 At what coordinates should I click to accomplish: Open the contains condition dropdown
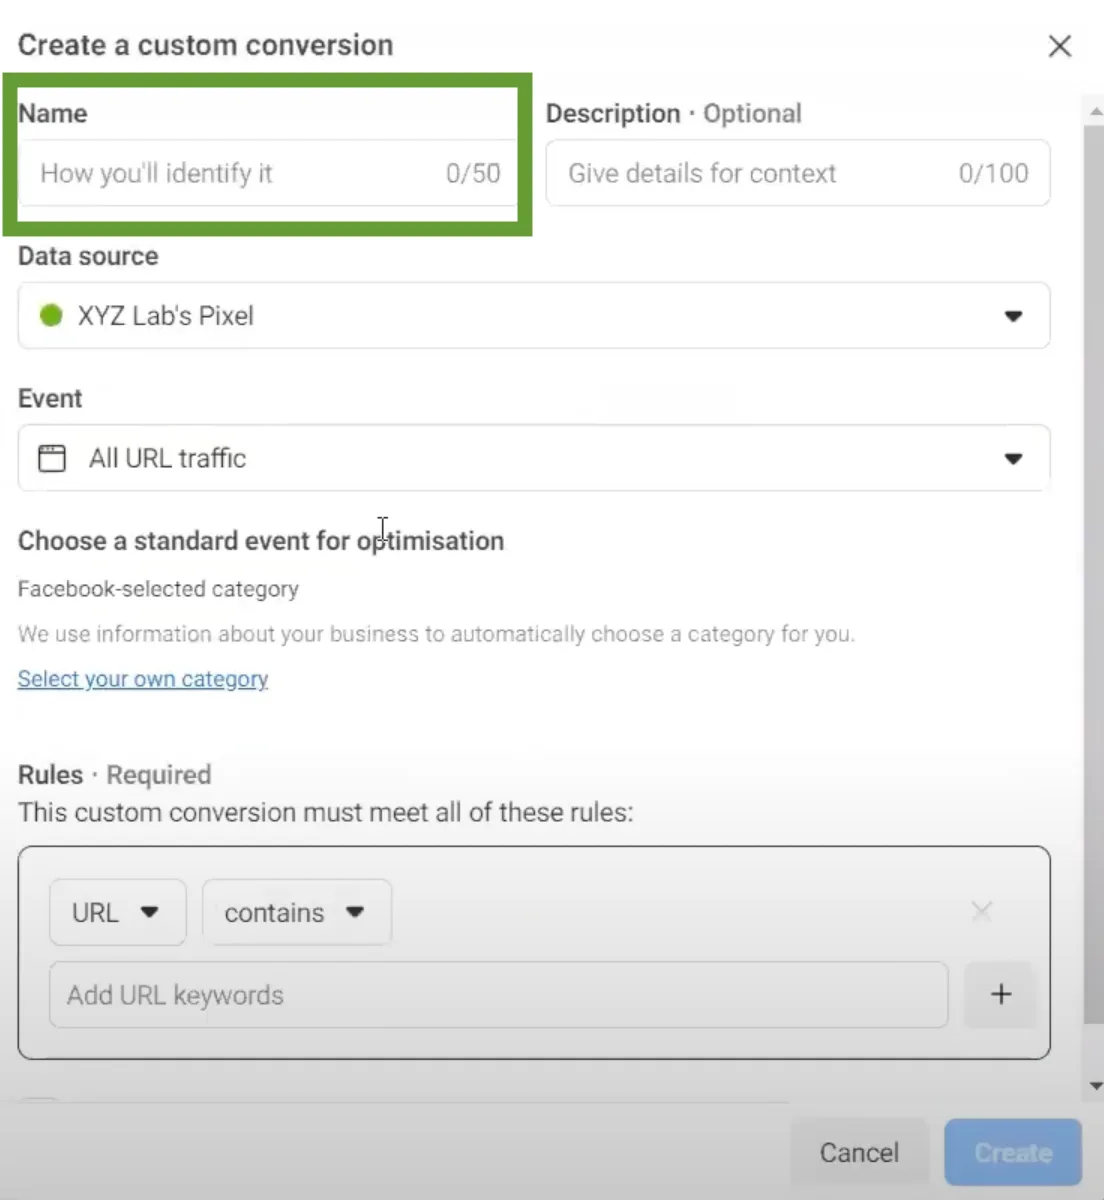(297, 912)
